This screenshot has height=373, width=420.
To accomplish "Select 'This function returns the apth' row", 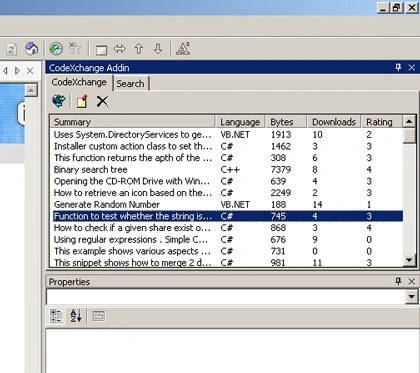I will click(227, 158).
